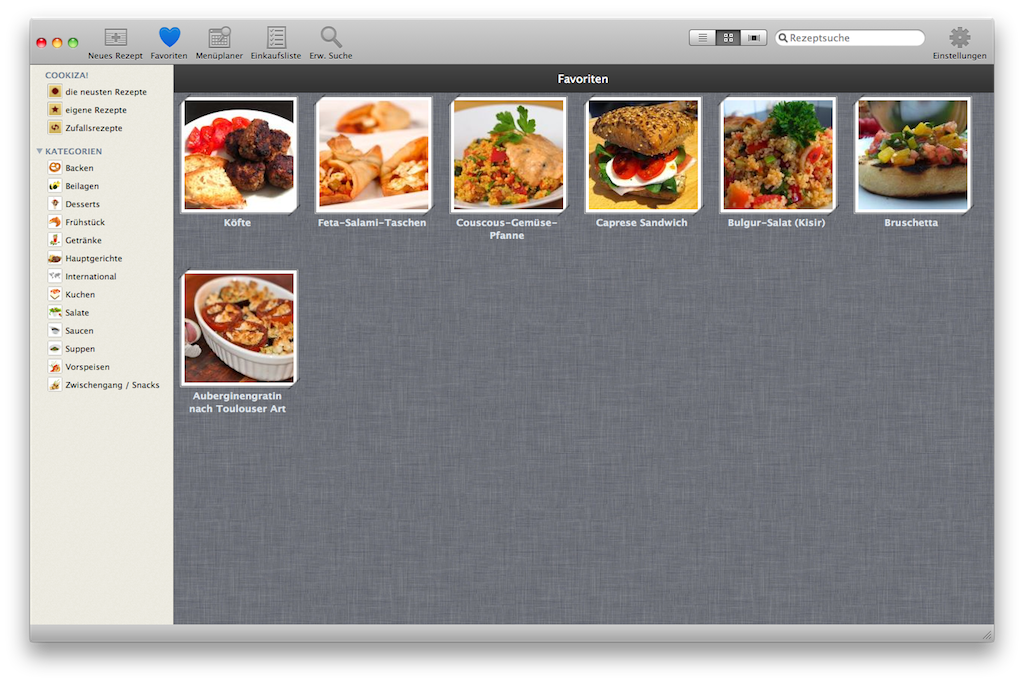This screenshot has height=678, width=1024.
Task: Select the Feta-Salami-Taschen recipe thumbnail
Action: tap(374, 155)
